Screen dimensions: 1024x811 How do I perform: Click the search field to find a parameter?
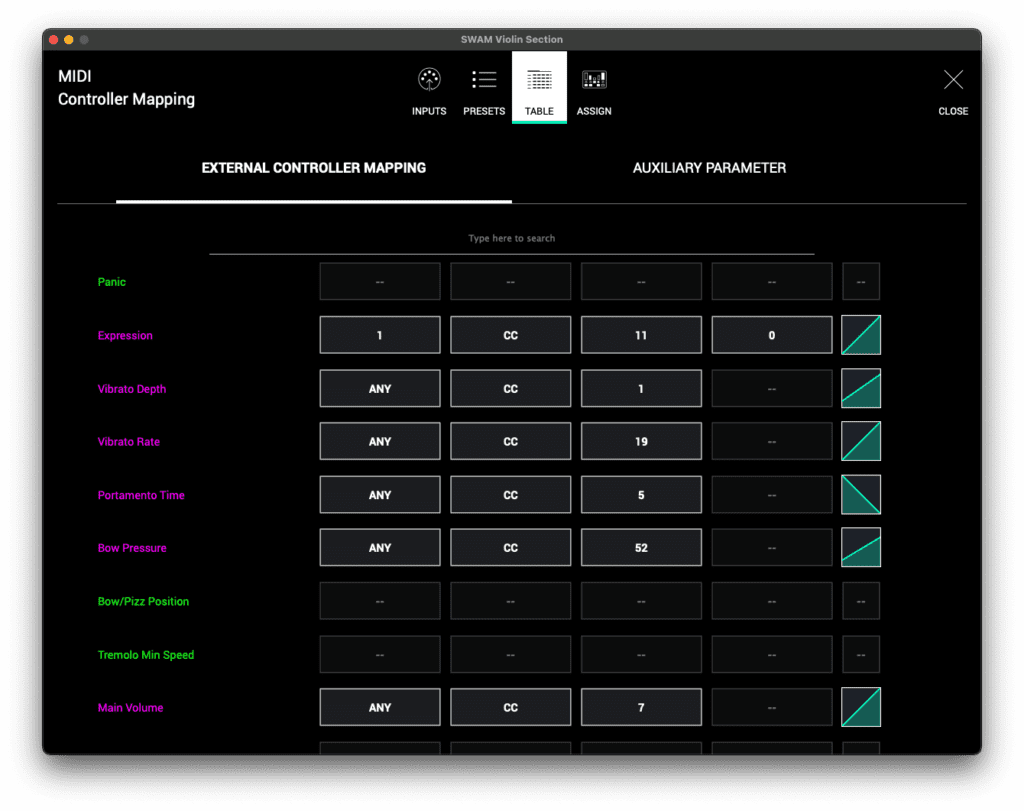[x=511, y=238]
